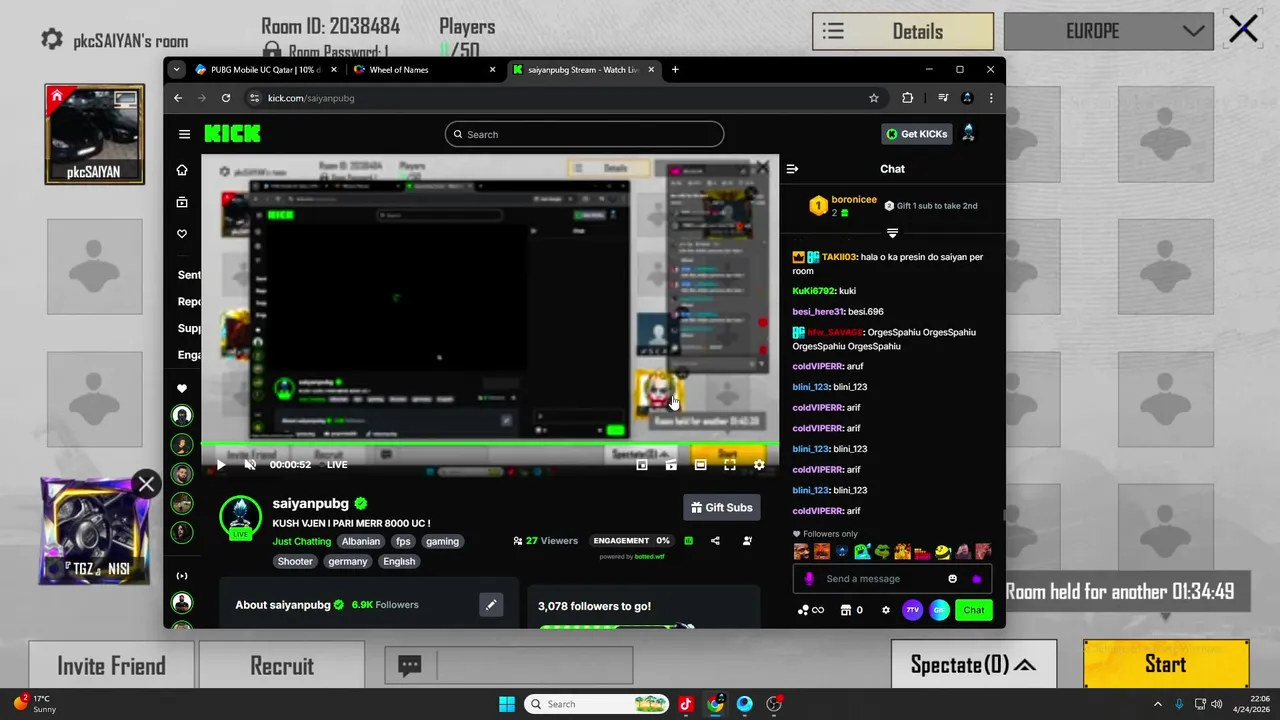Select the Albanian tag
1280x720 pixels.
pos(361,541)
